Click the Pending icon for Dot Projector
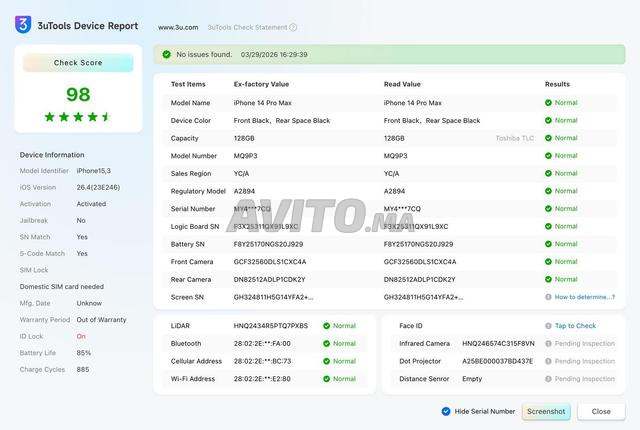 [x=548, y=361]
